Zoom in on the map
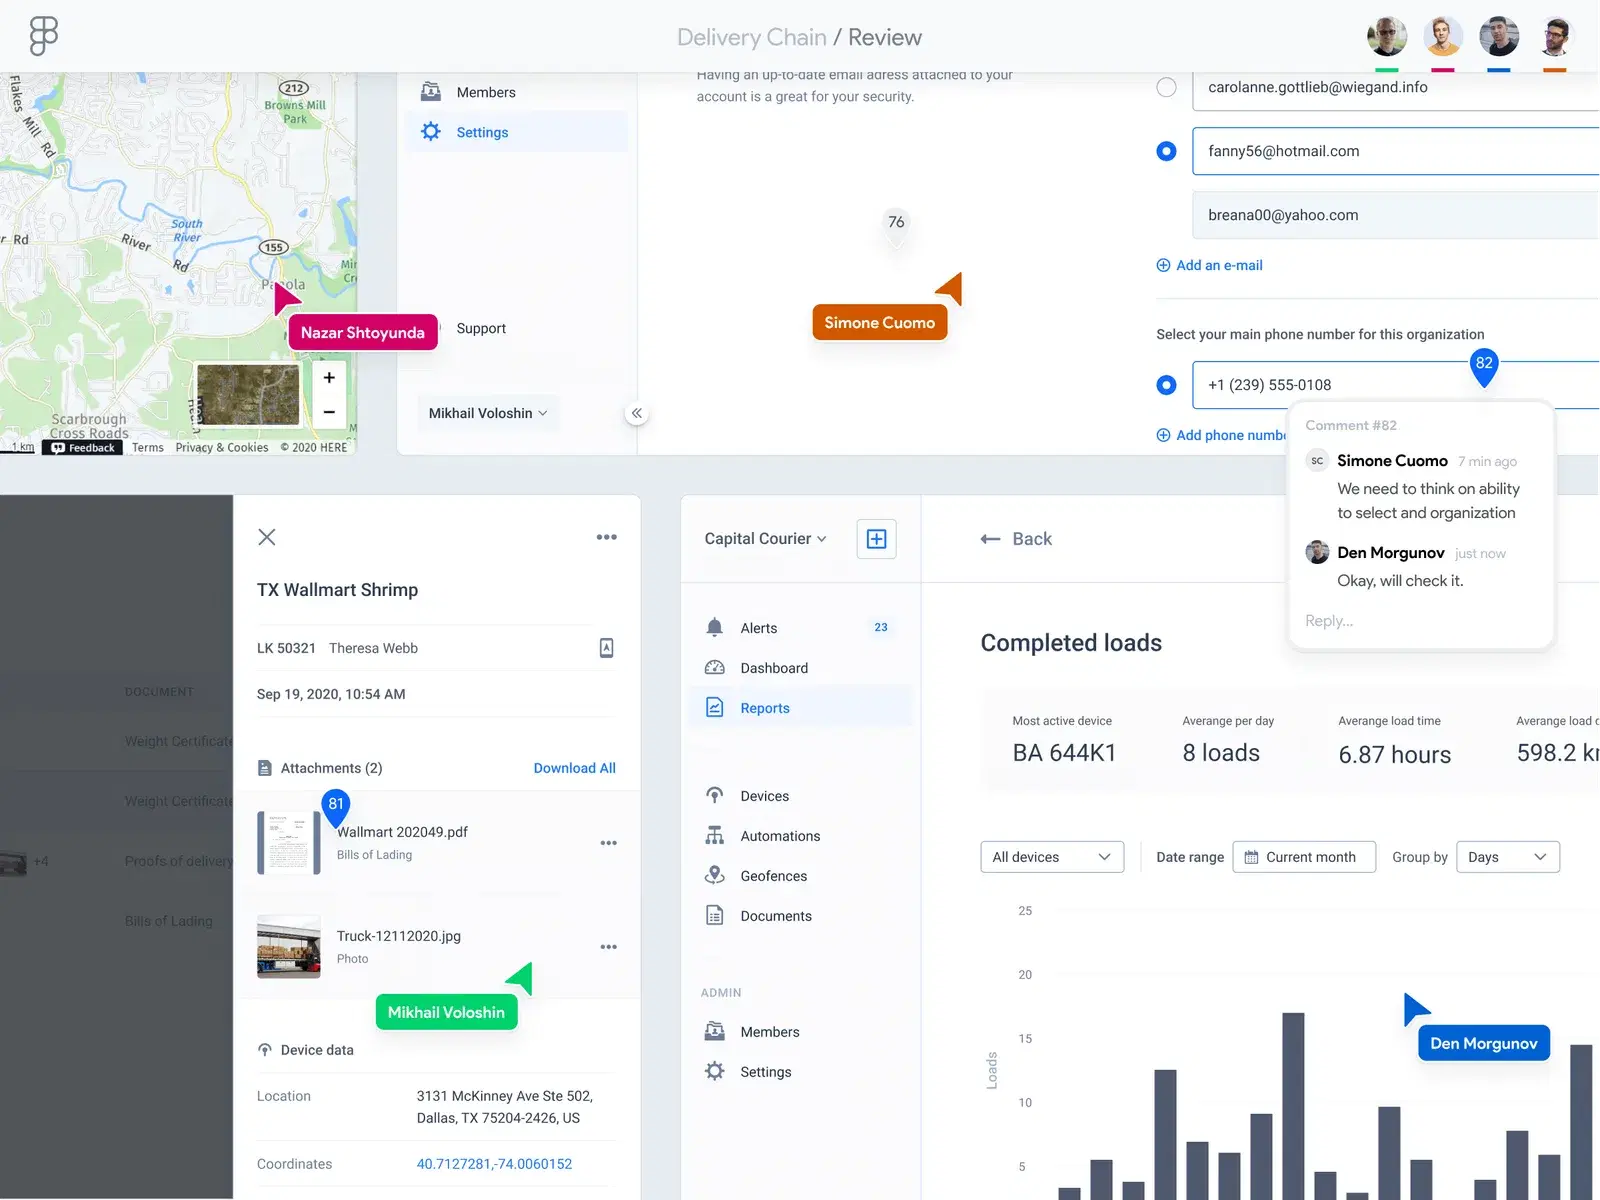Viewport: 1600px width, 1200px height. pos(329,378)
